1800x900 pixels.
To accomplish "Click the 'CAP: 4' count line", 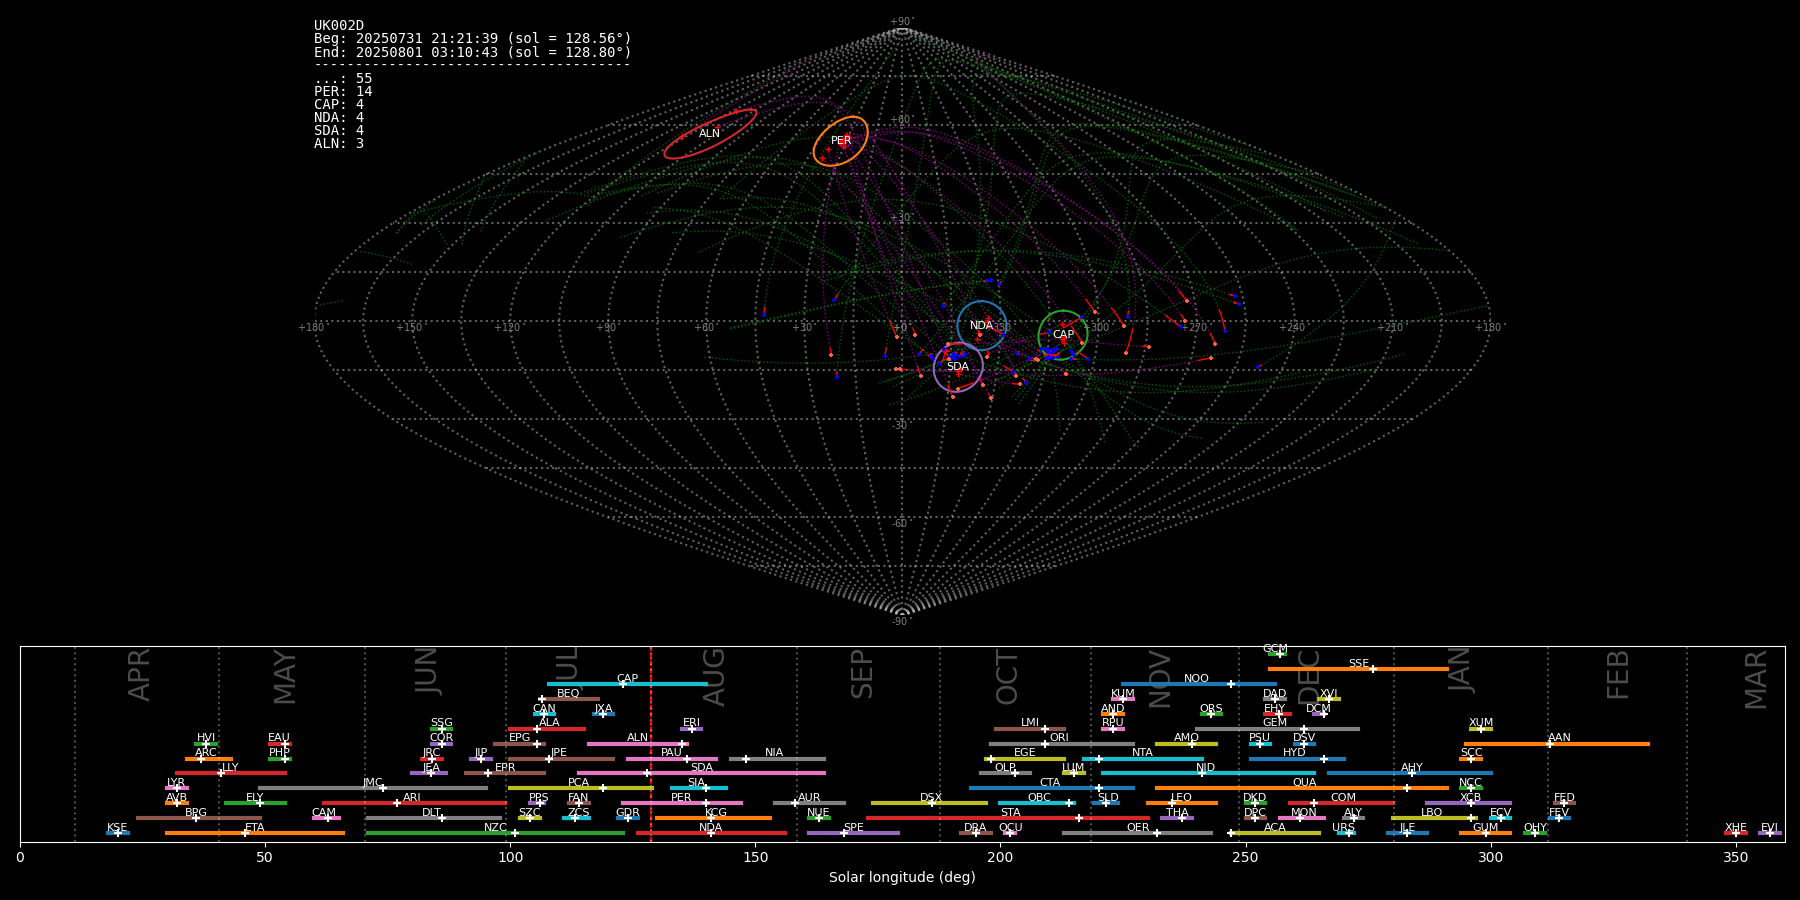I will click(x=339, y=104).
